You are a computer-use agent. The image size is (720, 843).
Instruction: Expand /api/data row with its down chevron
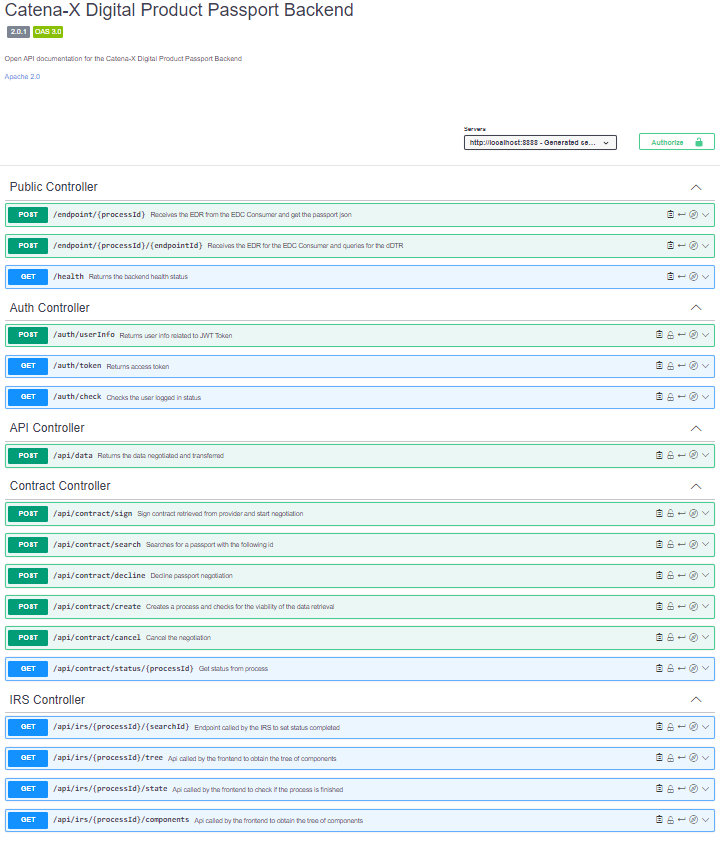pyautogui.click(x=705, y=455)
